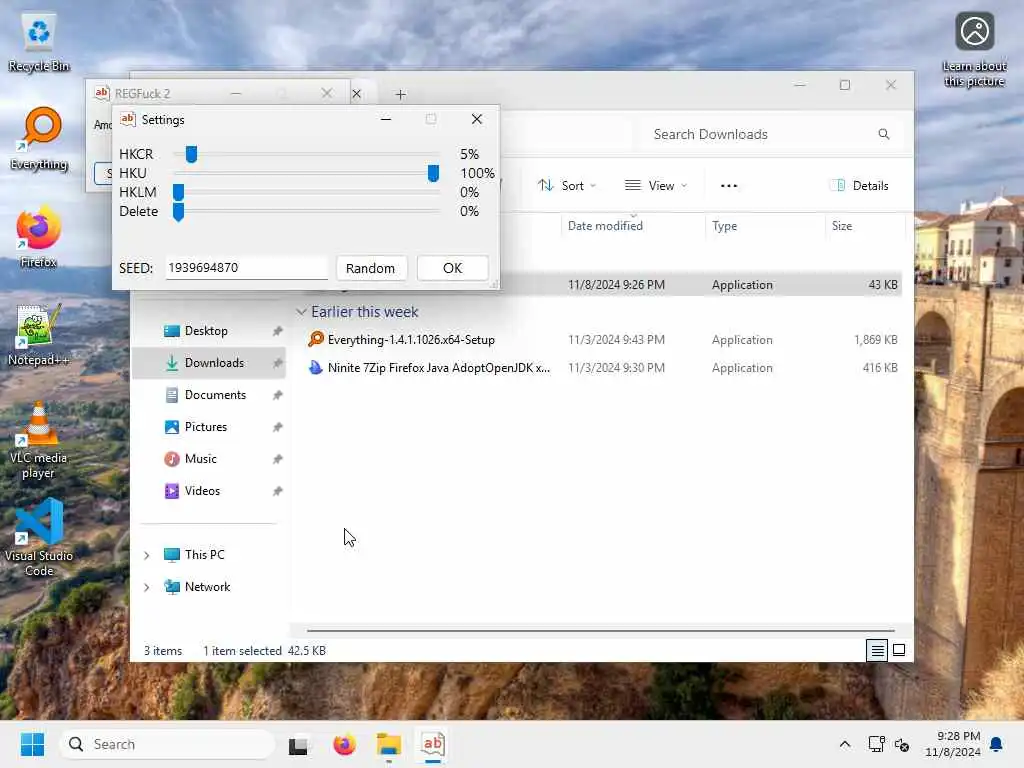Viewport: 1024px width, 768px height.
Task: Open the See more ellipsis menu
Action: point(729,185)
